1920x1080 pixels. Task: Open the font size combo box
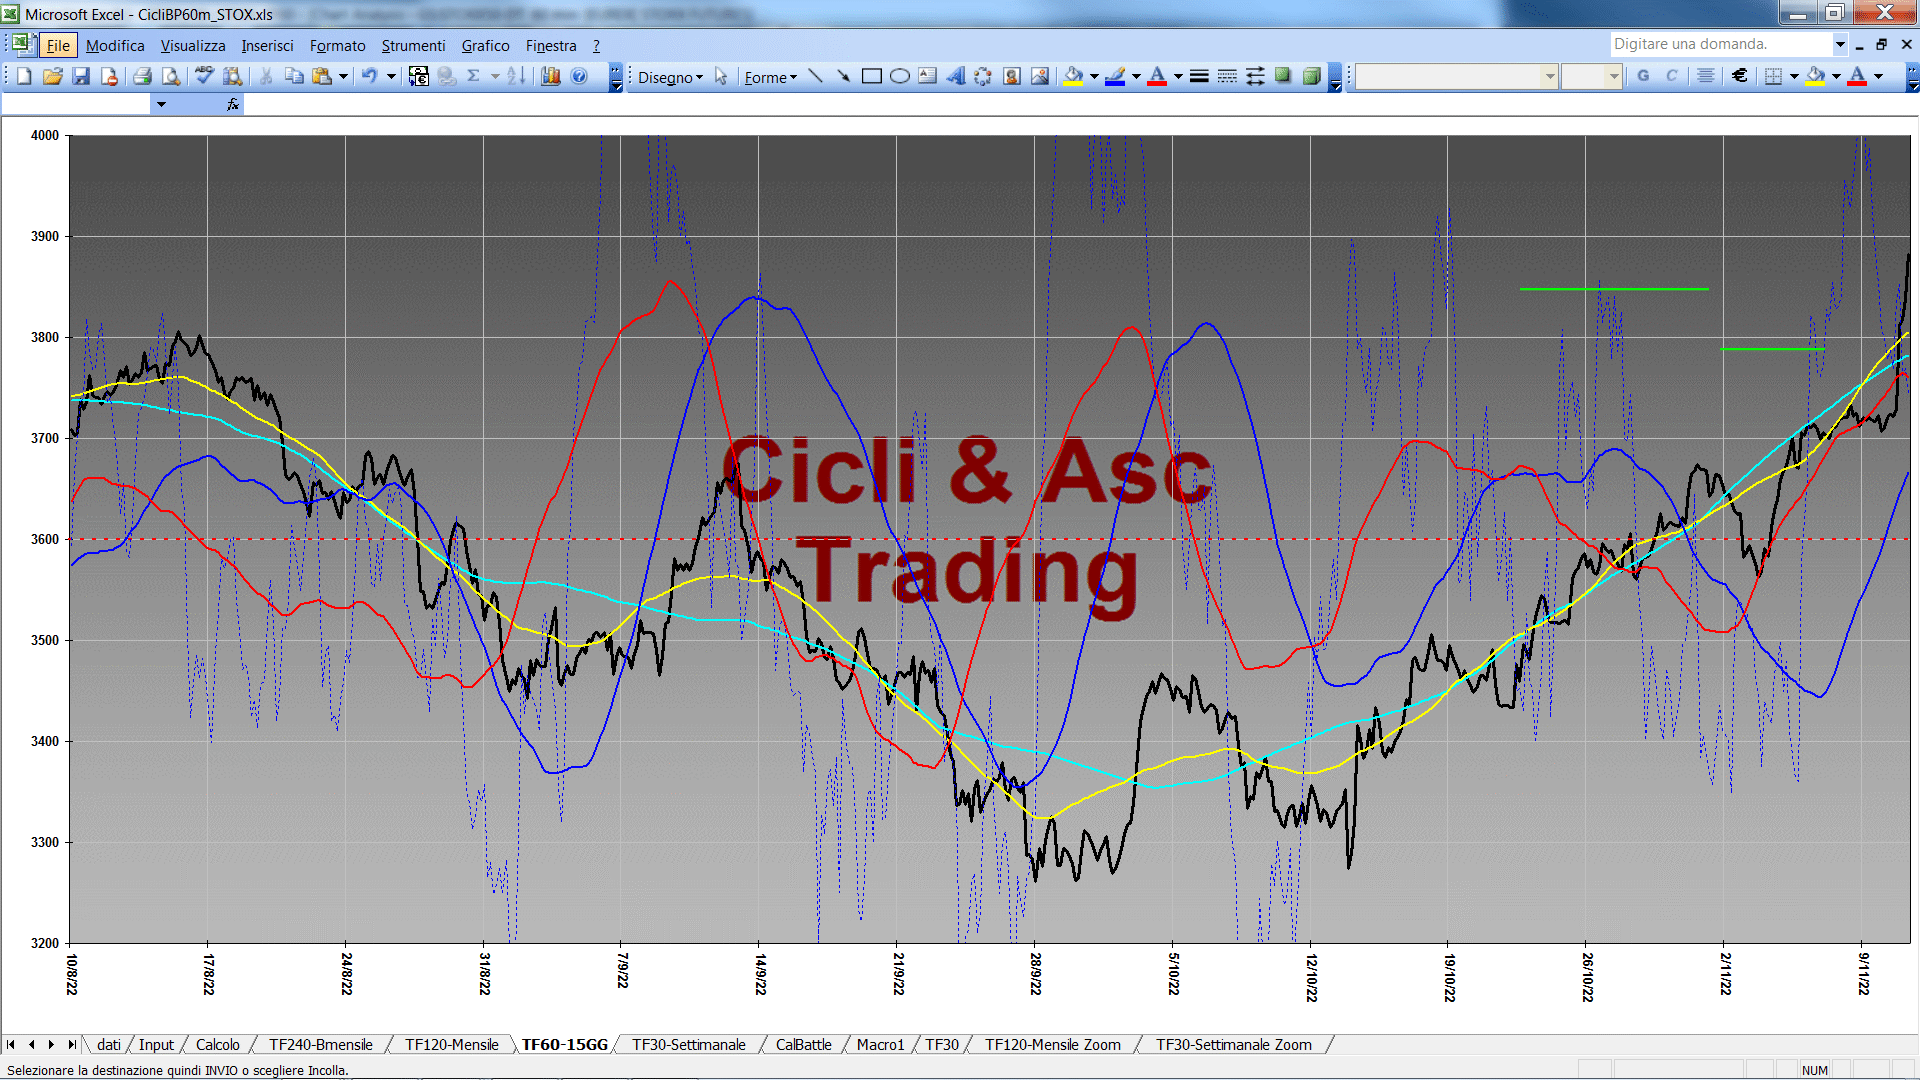(1592, 76)
